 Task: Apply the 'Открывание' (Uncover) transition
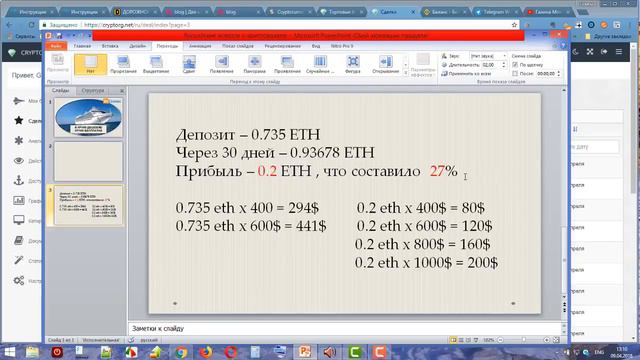(x=385, y=64)
